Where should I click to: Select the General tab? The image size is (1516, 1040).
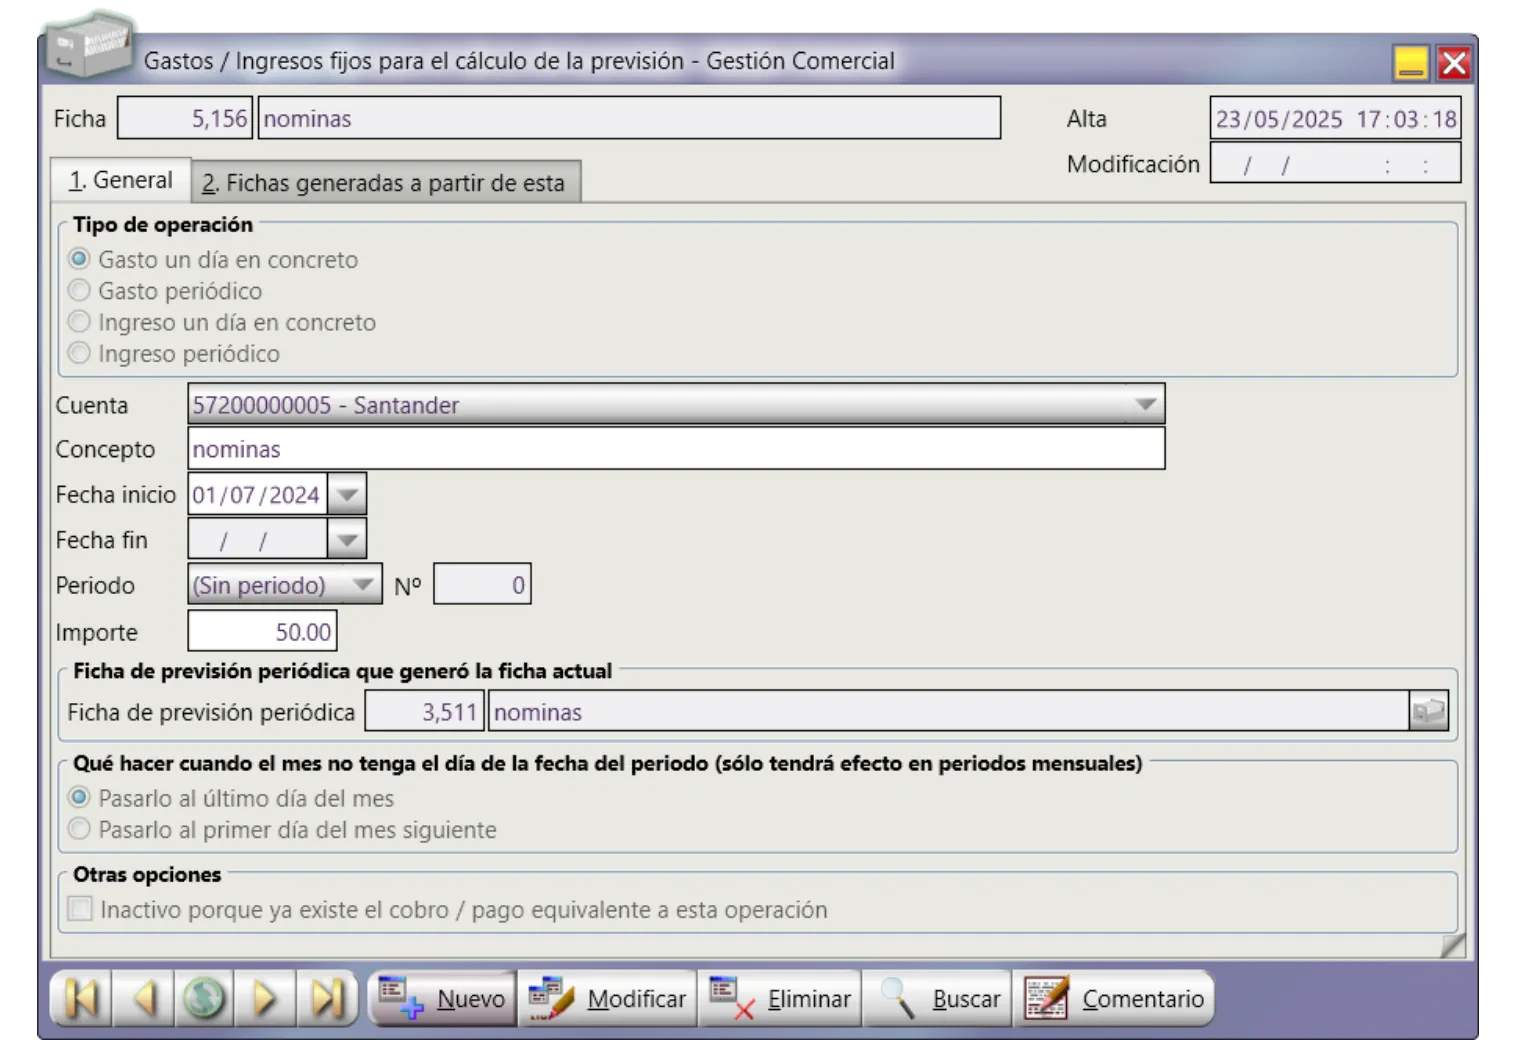pyautogui.click(x=121, y=181)
